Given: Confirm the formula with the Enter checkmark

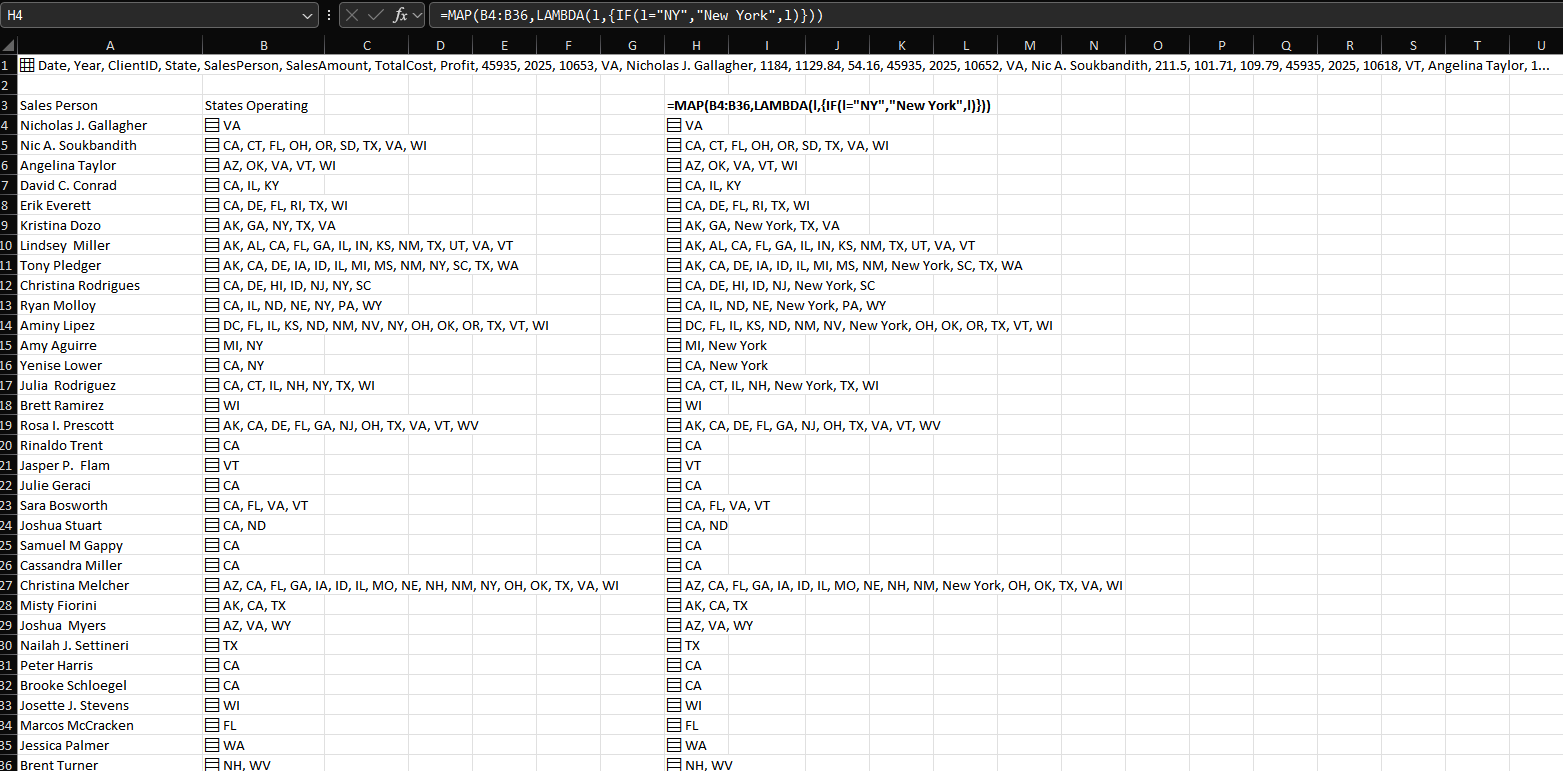Looking at the screenshot, I should [376, 15].
